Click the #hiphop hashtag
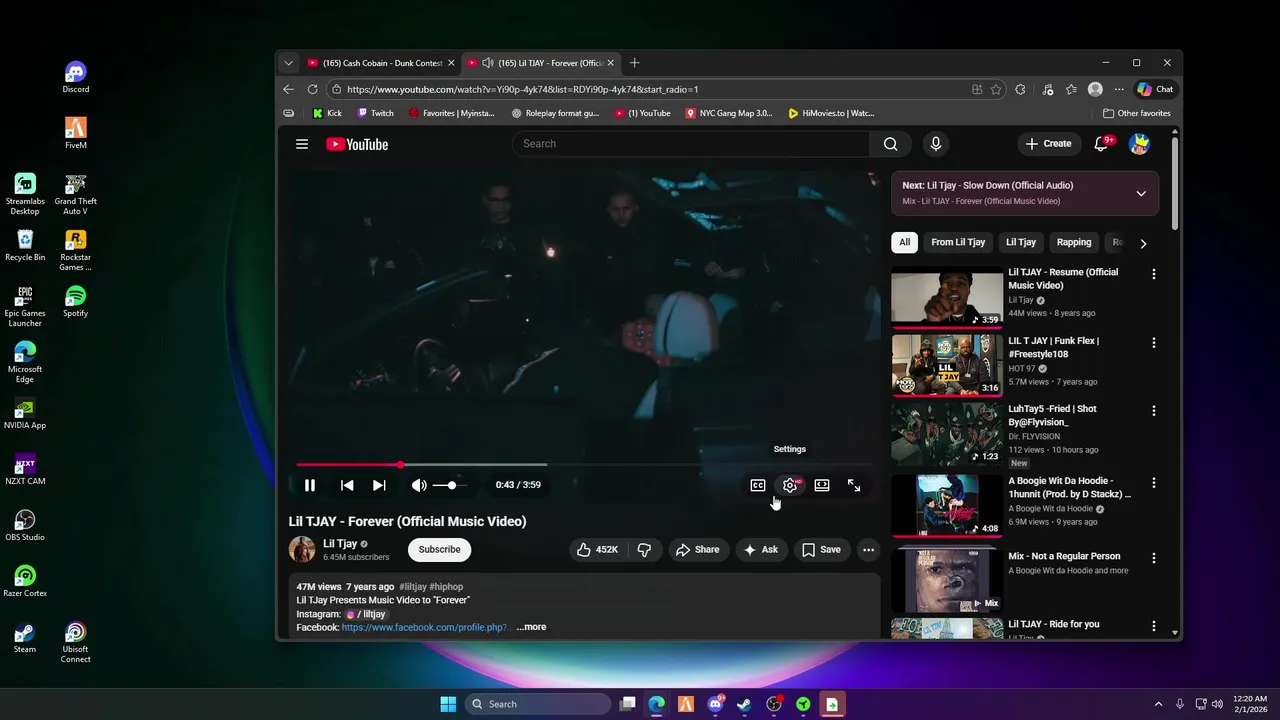 point(446,587)
